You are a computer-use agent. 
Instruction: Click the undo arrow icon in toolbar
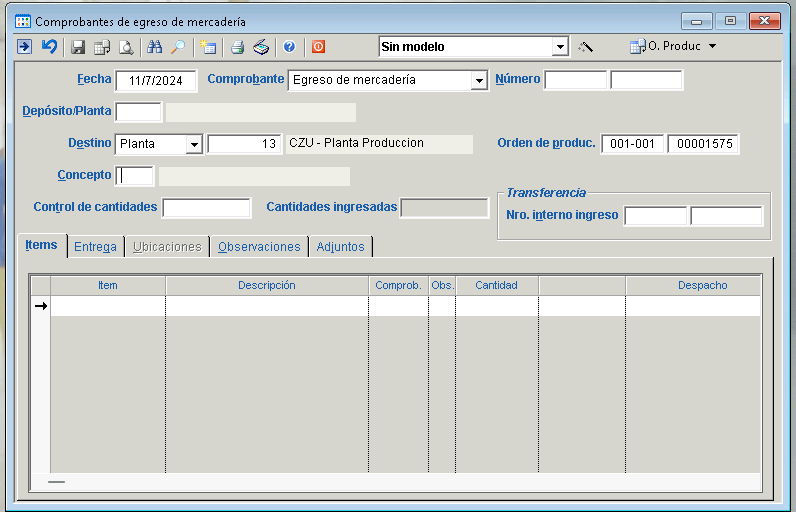(48, 47)
